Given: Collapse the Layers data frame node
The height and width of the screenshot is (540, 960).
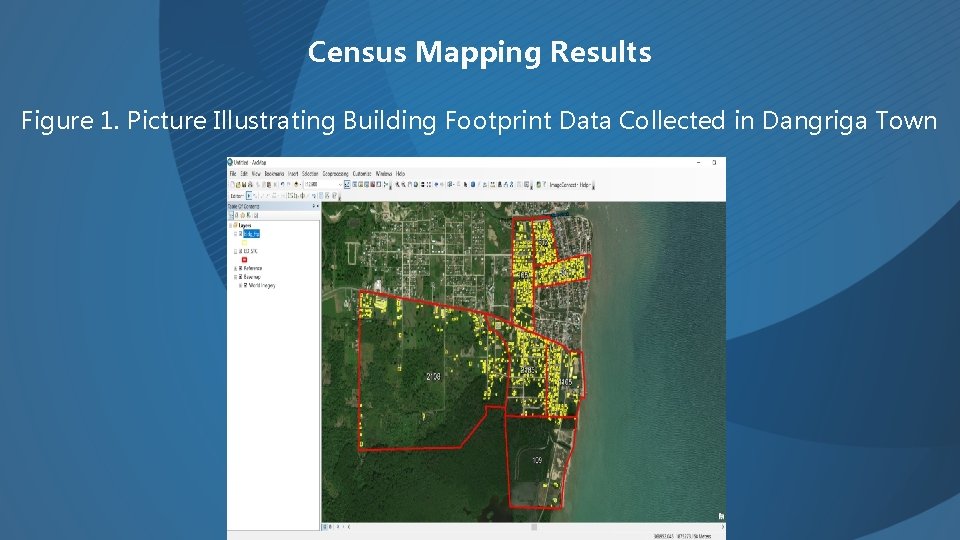Looking at the screenshot, I should (x=230, y=225).
